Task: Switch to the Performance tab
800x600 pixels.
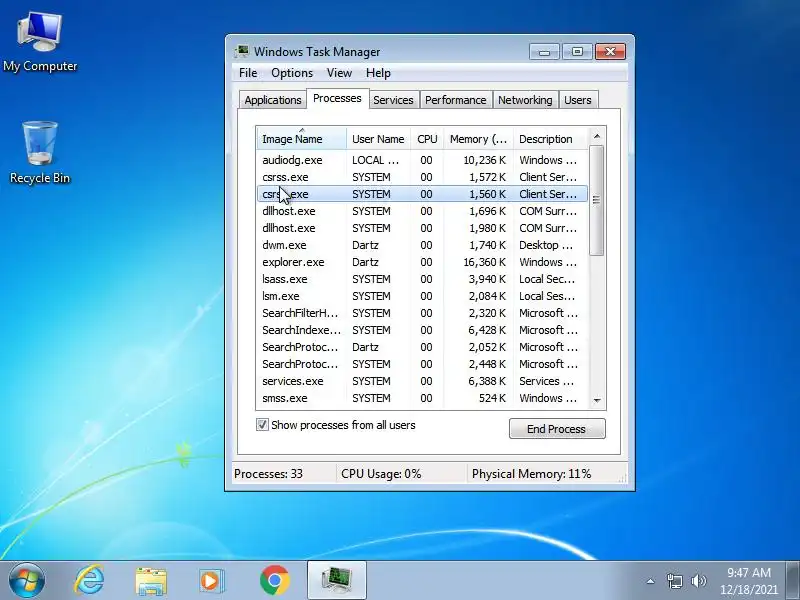Action: [x=456, y=100]
